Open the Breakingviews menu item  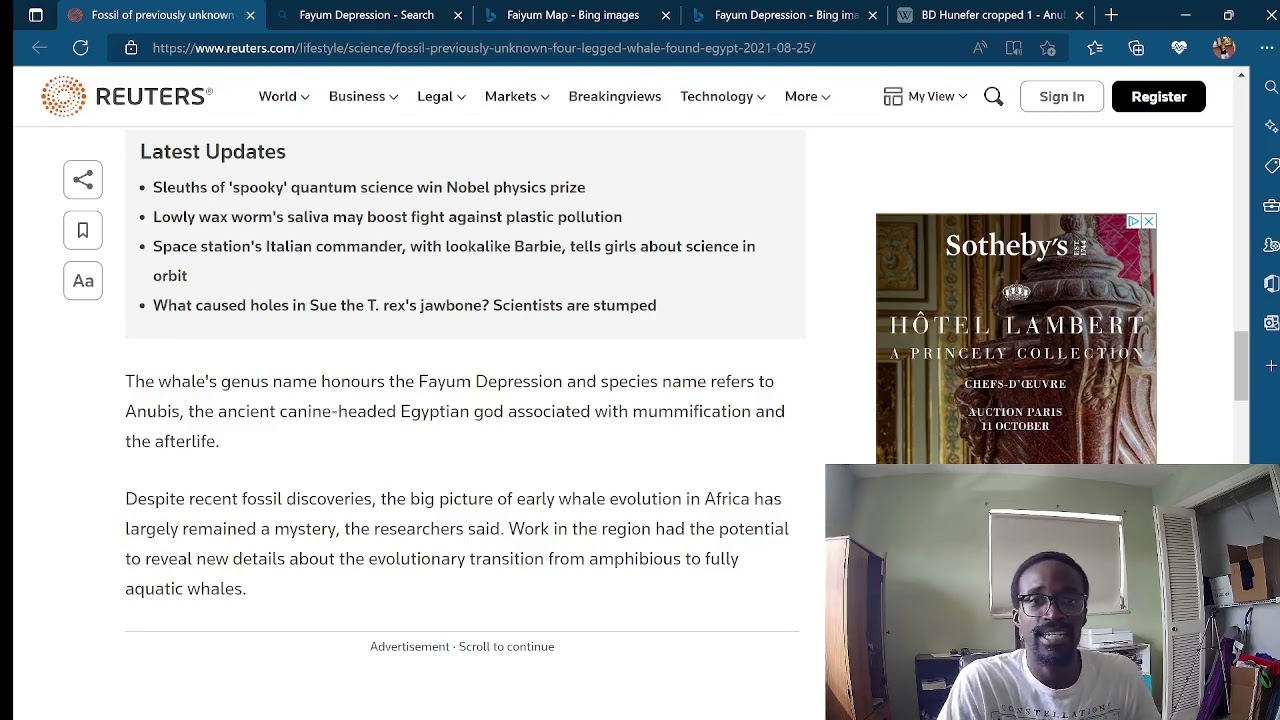pyautogui.click(x=614, y=96)
